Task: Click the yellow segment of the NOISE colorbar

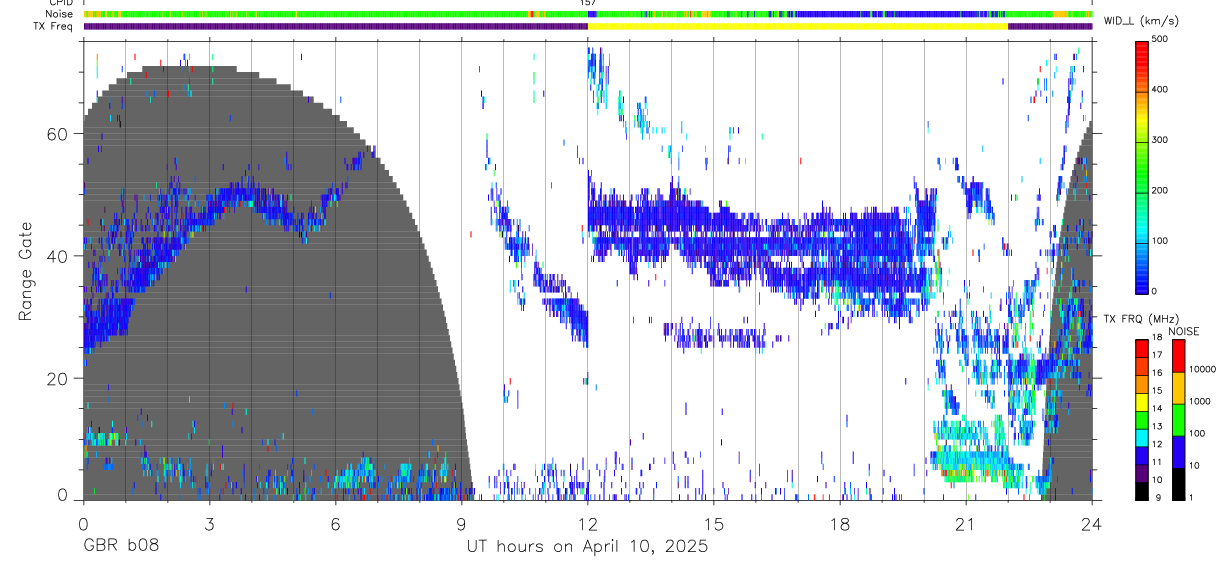Action: (x=1178, y=387)
